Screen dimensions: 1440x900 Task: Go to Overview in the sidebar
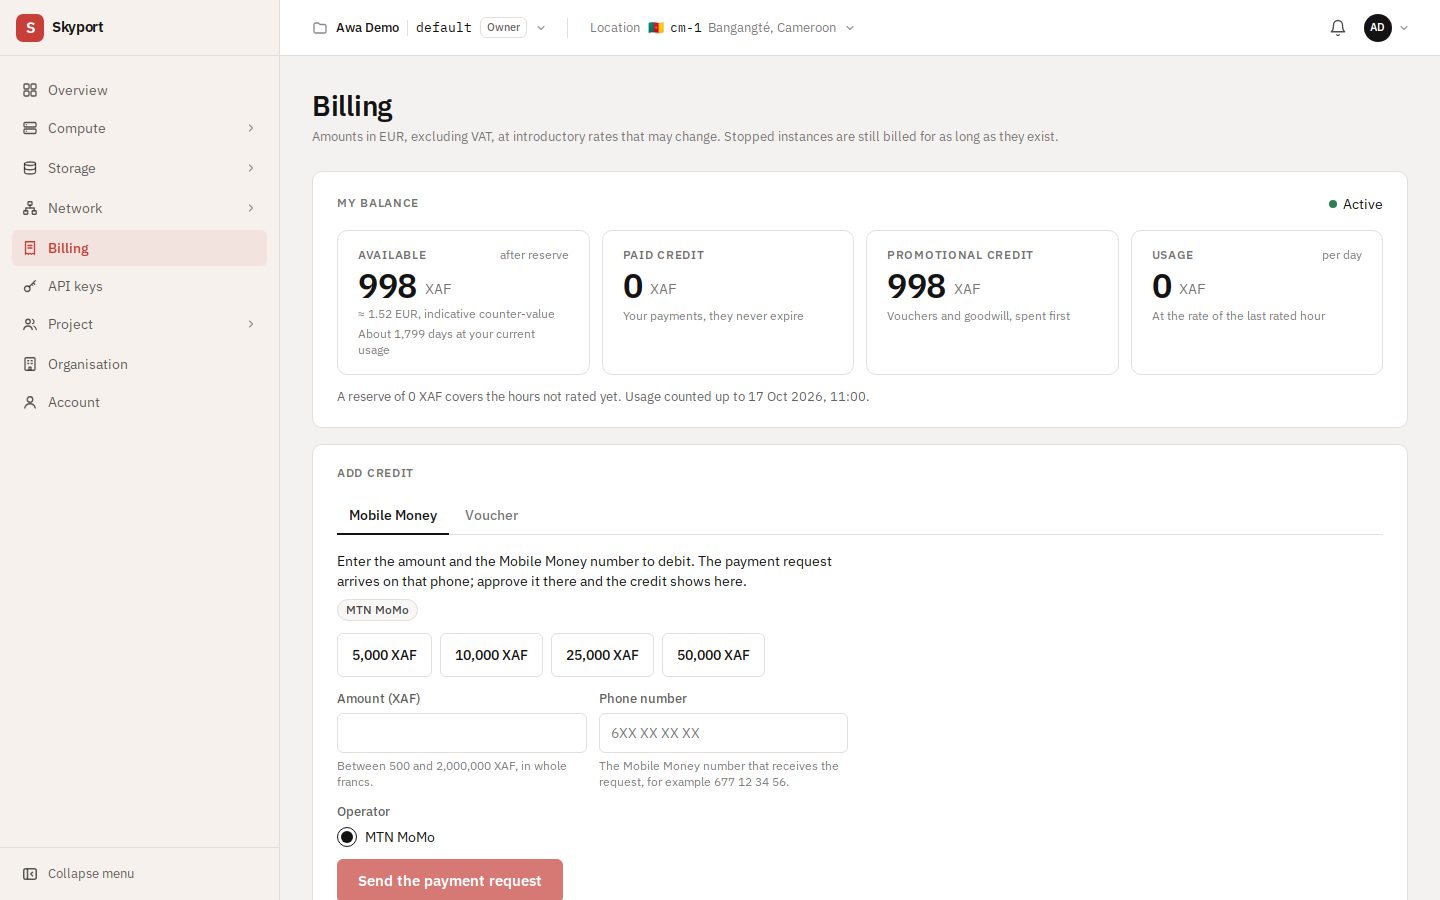click(x=139, y=90)
